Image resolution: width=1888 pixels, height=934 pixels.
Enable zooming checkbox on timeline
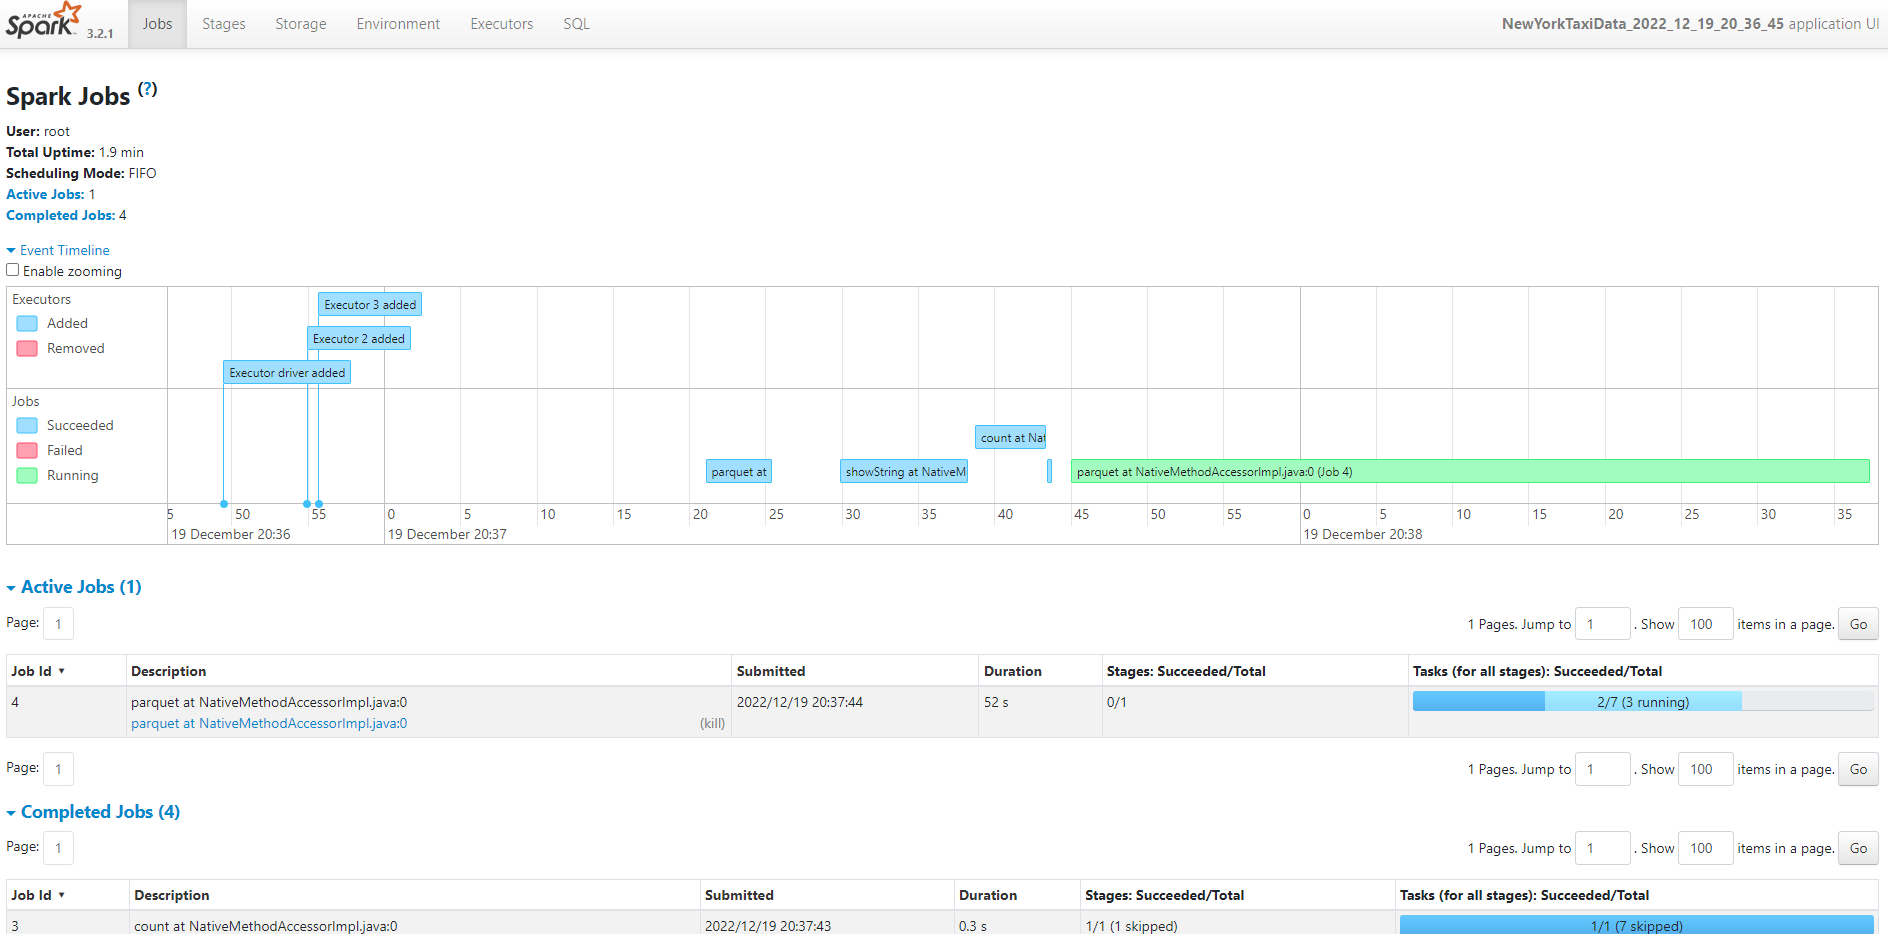click(13, 270)
